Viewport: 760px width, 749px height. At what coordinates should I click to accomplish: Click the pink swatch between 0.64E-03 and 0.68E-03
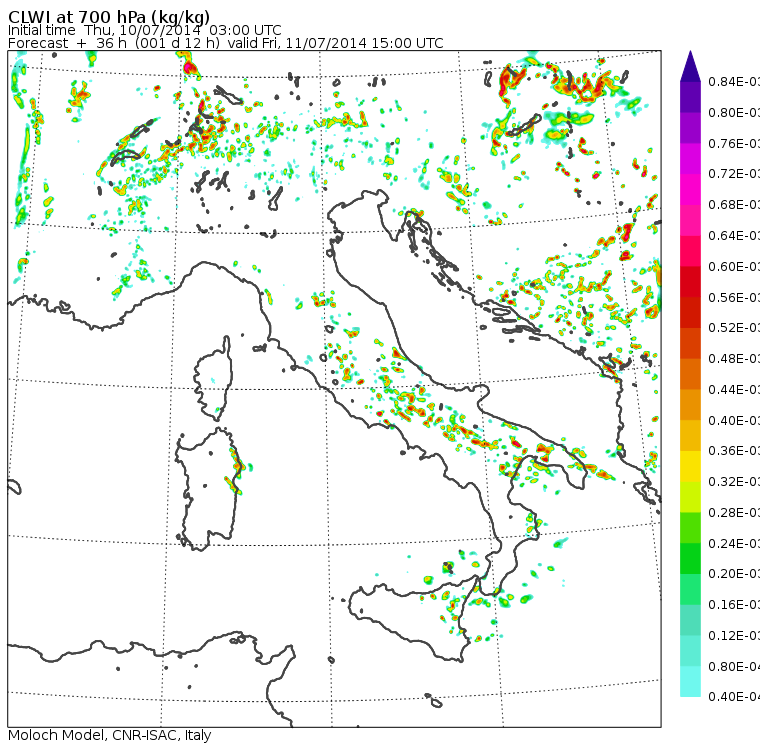click(690, 220)
